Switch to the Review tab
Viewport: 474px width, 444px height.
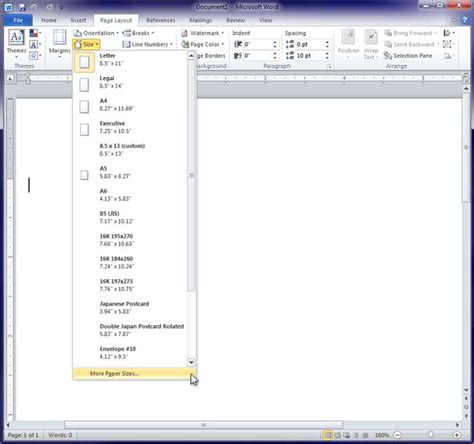click(x=235, y=20)
